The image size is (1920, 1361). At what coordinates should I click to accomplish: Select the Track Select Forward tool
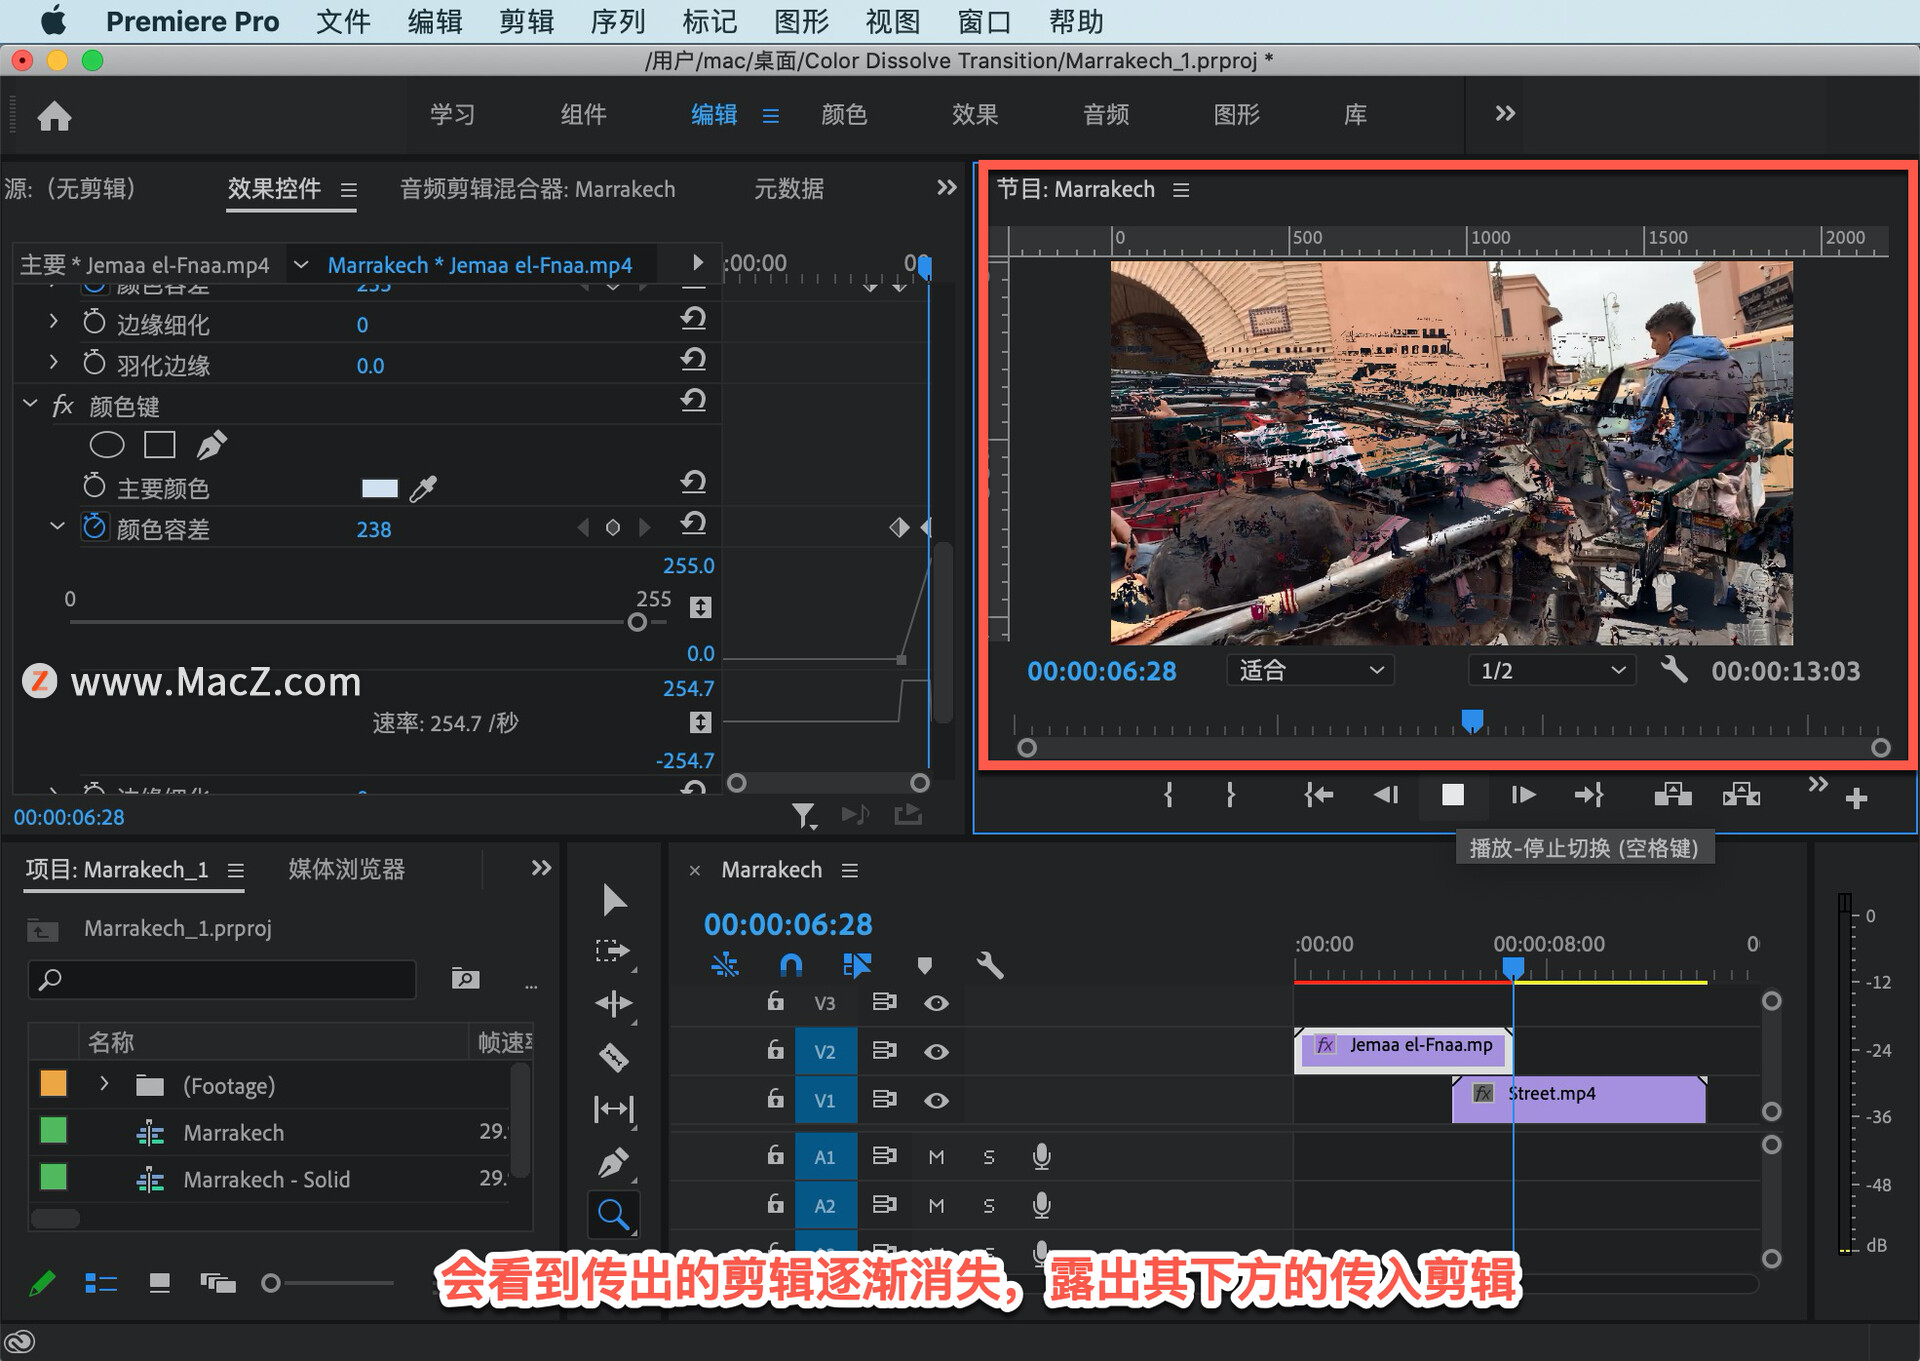pos(613,951)
